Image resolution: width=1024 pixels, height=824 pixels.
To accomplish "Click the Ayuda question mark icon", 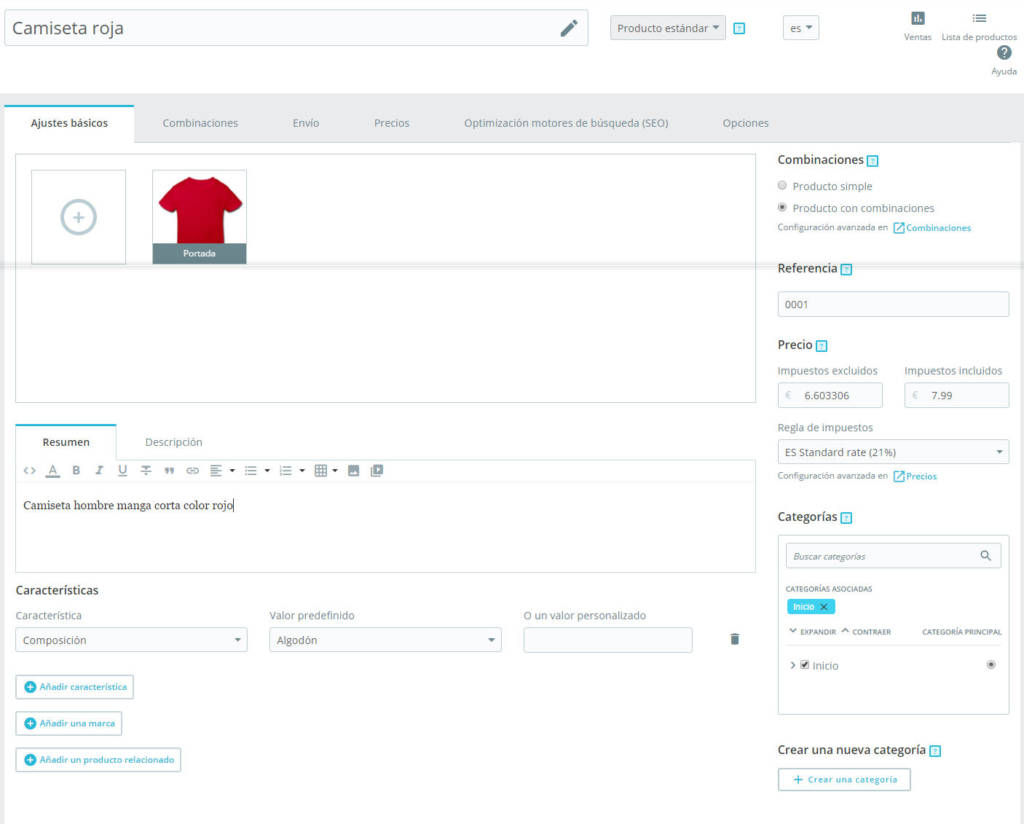I will point(1004,53).
